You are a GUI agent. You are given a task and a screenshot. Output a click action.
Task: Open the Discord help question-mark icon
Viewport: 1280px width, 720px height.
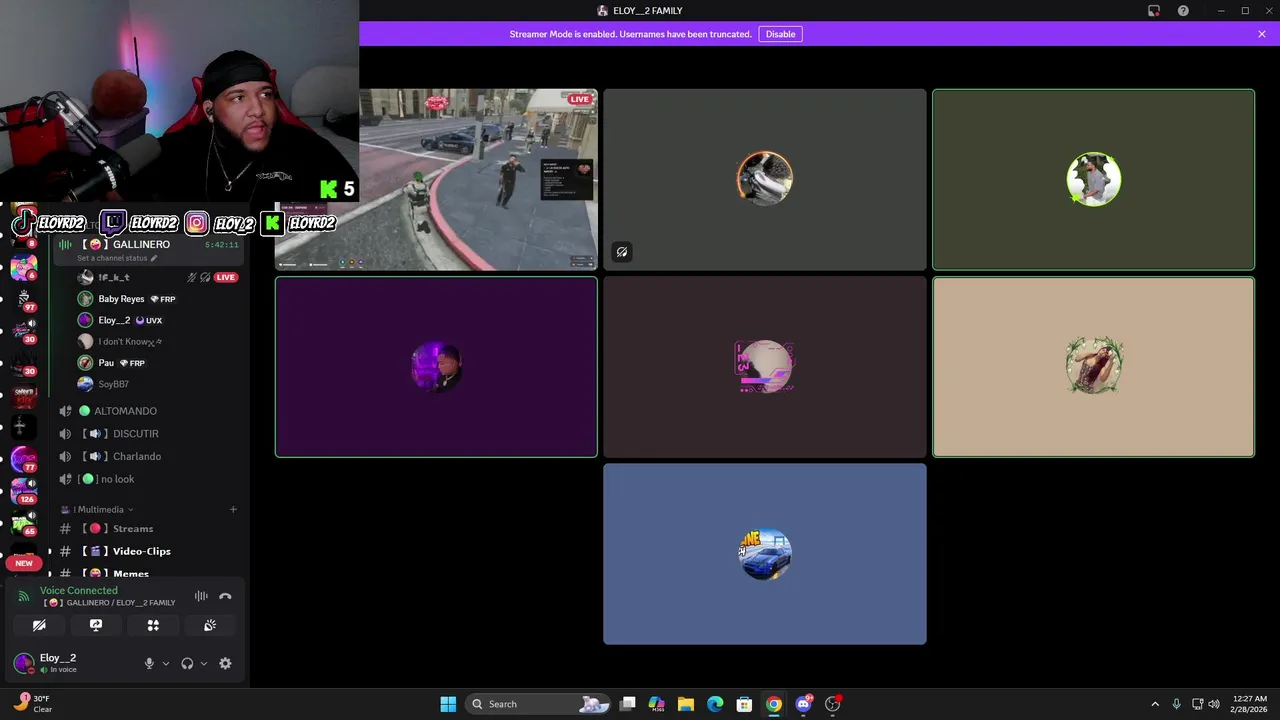[x=1183, y=11]
